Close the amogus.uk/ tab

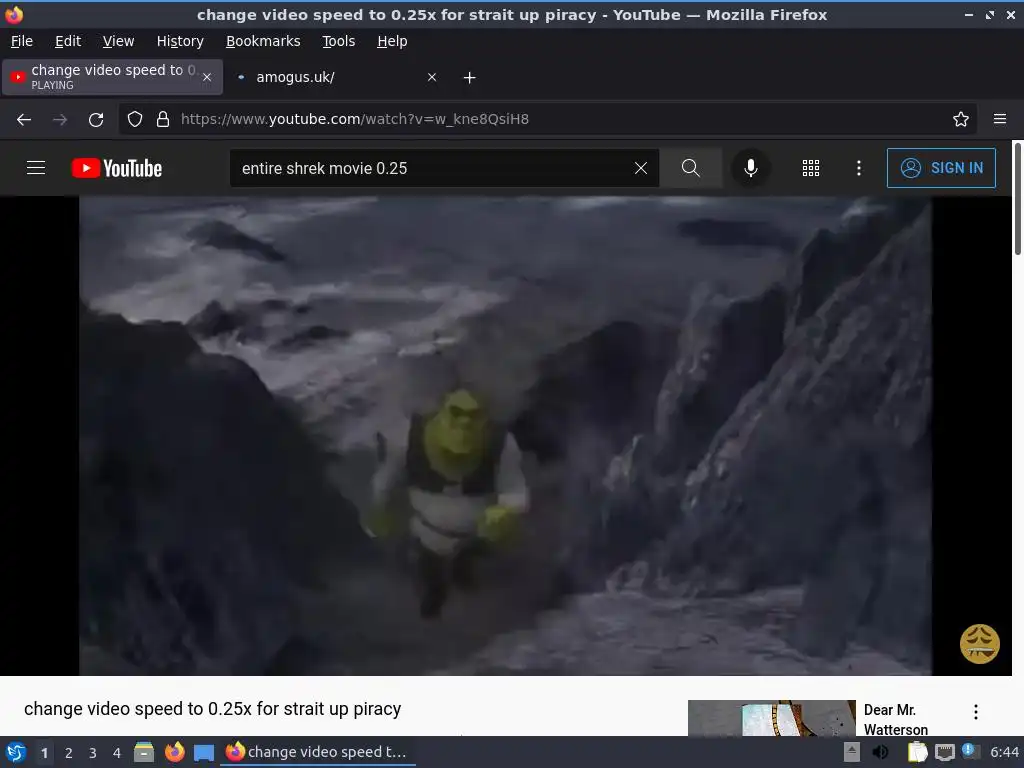click(x=432, y=77)
